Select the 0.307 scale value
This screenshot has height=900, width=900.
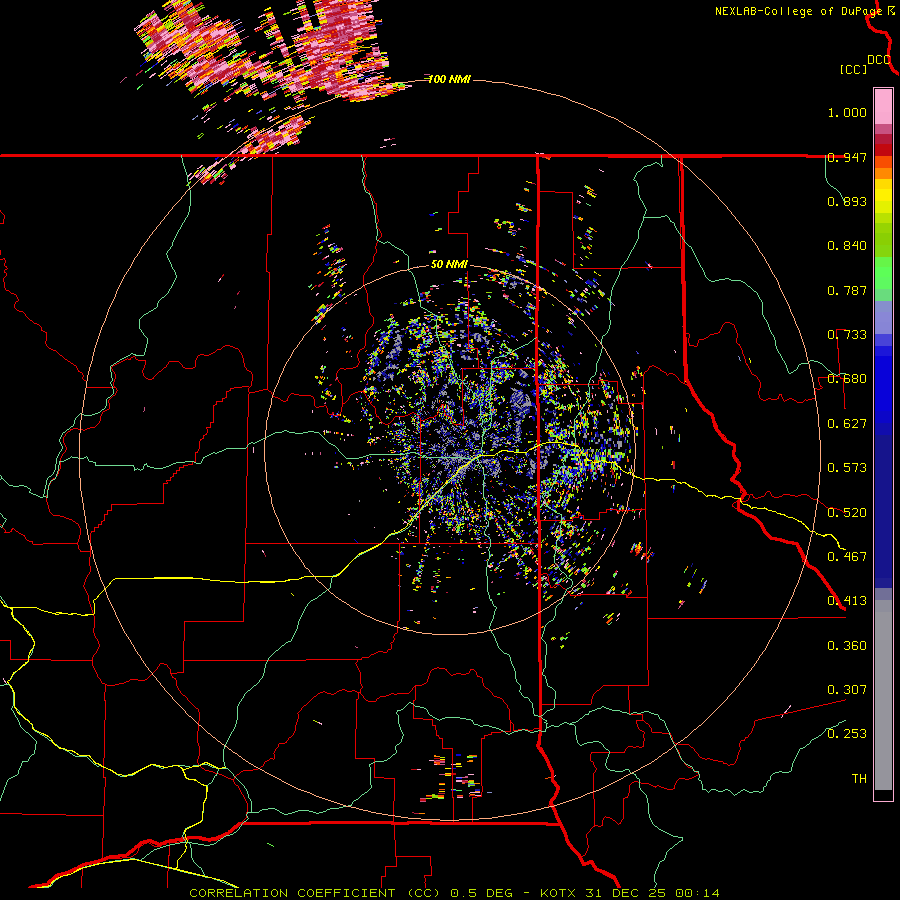coord(847,690)
